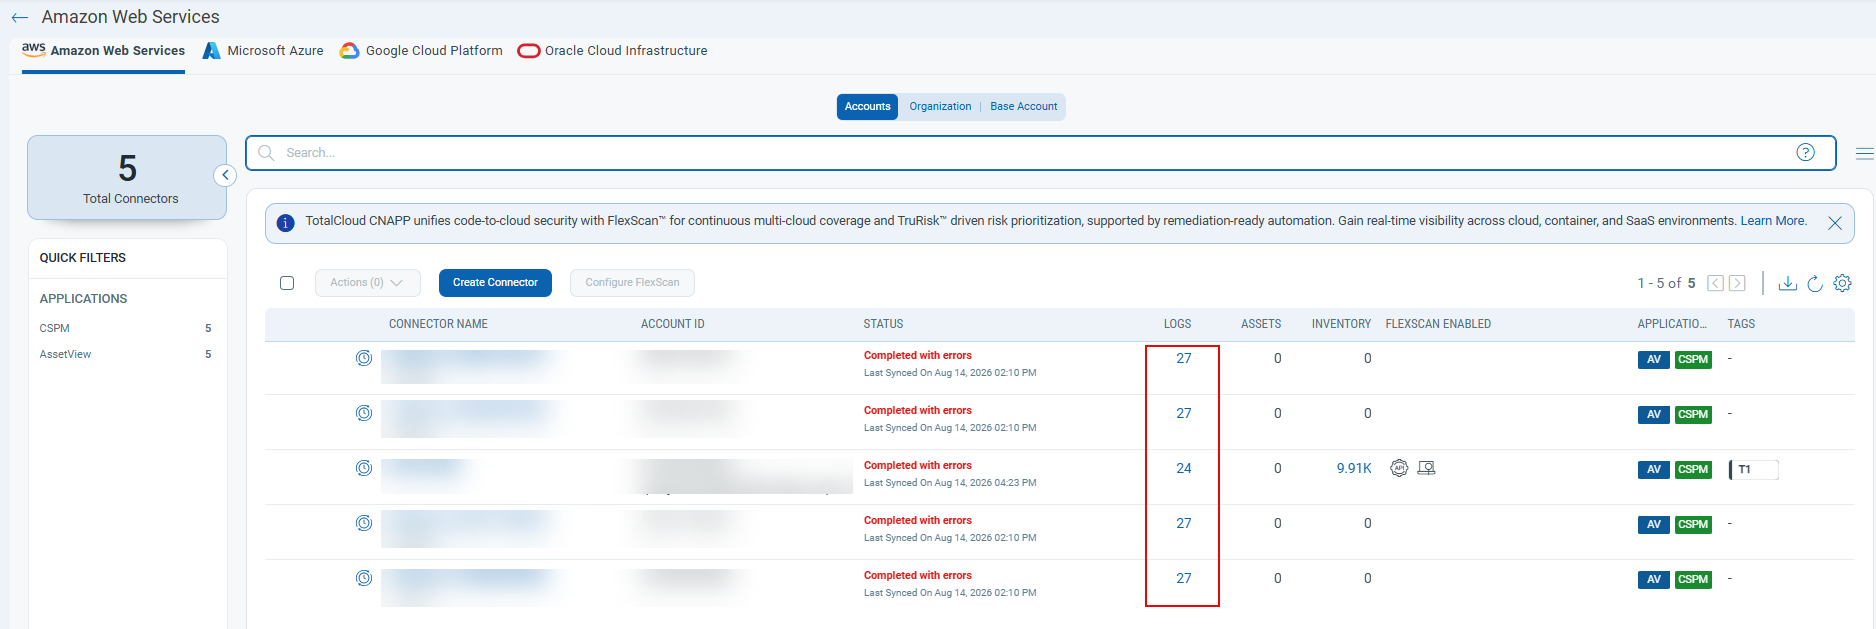Open logs count 27 in first row

1183,358
